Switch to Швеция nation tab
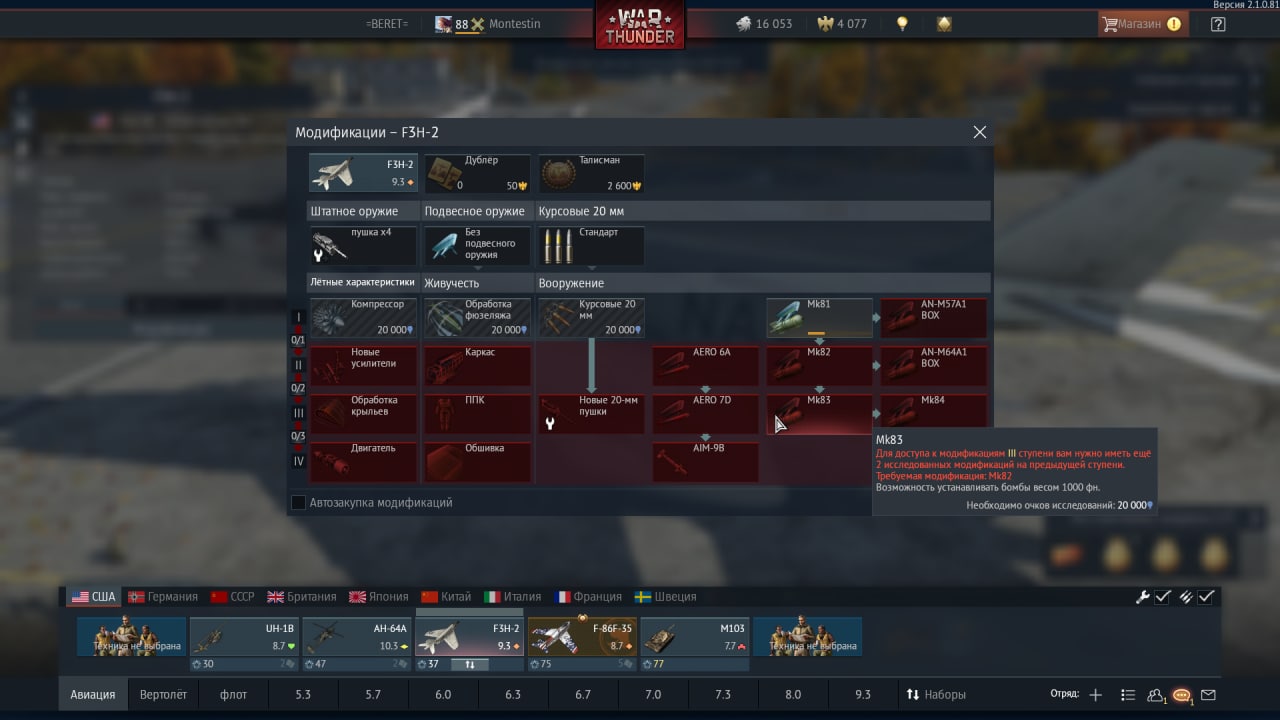Screen dimensions: 1280x720 (x=665, y=597)
